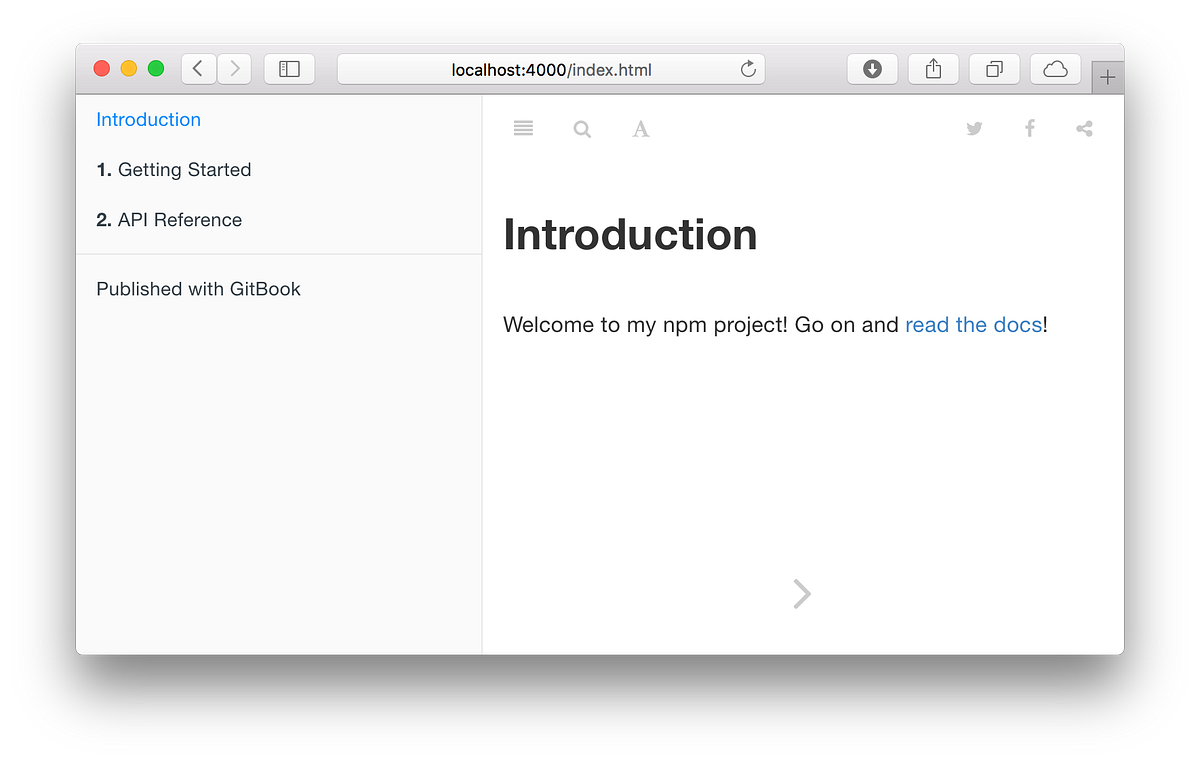Click the Published with GitBook link
1200x763 pixels.
[198, 289]
